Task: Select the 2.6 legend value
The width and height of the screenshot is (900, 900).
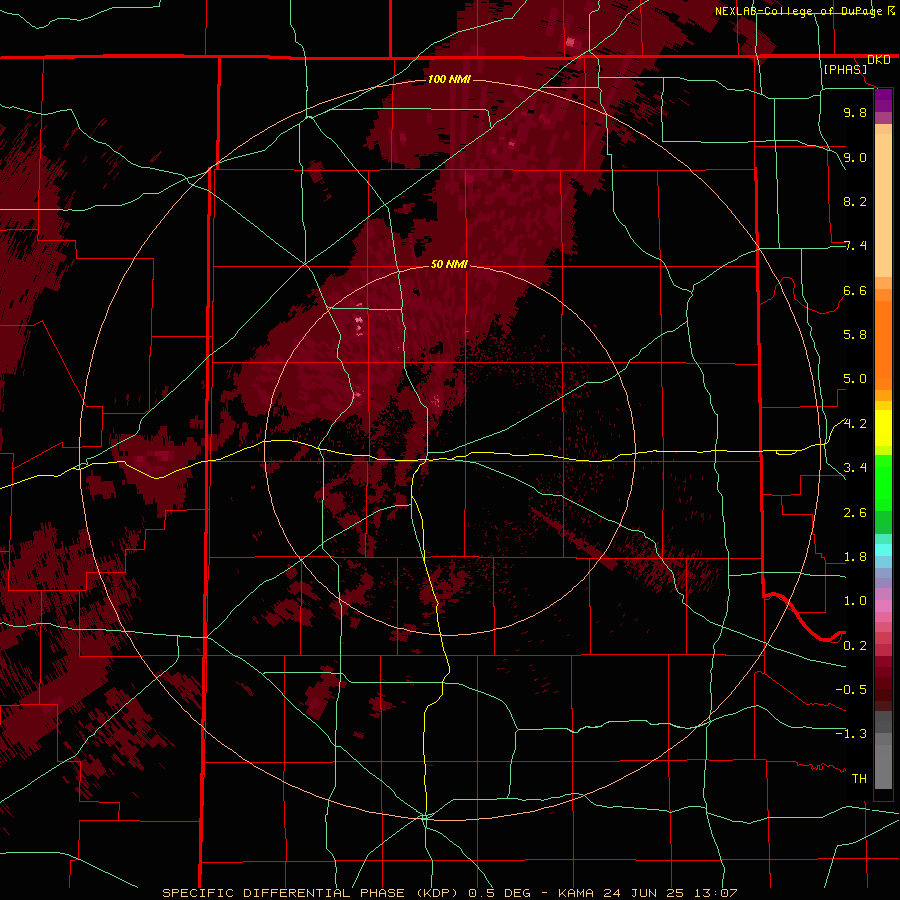Action: pyautogui.click(x=855, y=513)
